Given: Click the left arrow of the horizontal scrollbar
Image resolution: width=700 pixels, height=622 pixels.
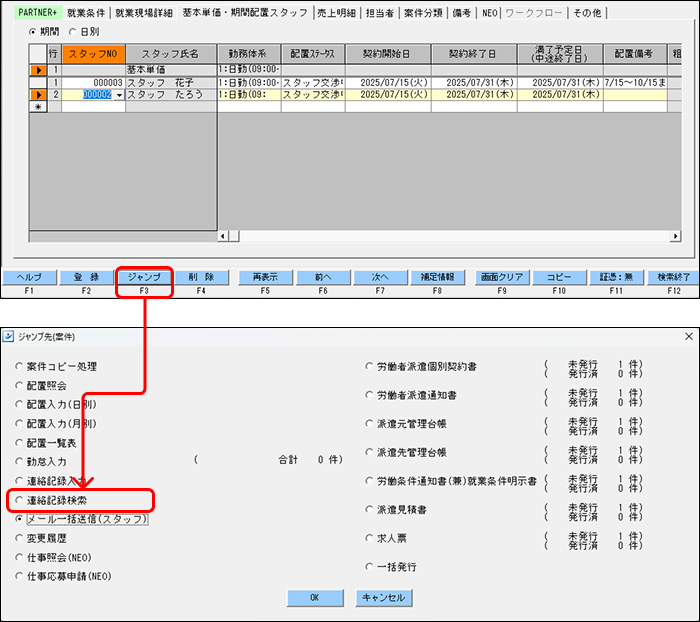Looking at the screenshot, I should [223, 236].
